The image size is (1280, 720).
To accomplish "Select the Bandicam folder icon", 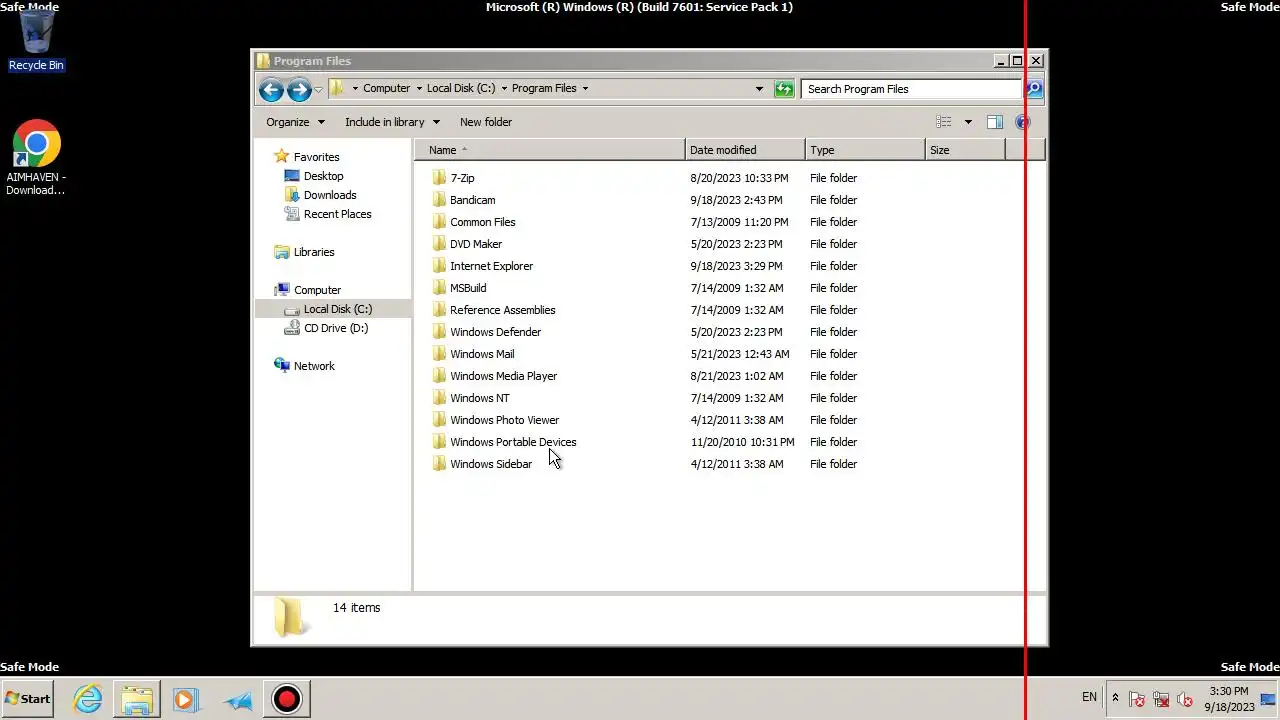I will point(438,200).
